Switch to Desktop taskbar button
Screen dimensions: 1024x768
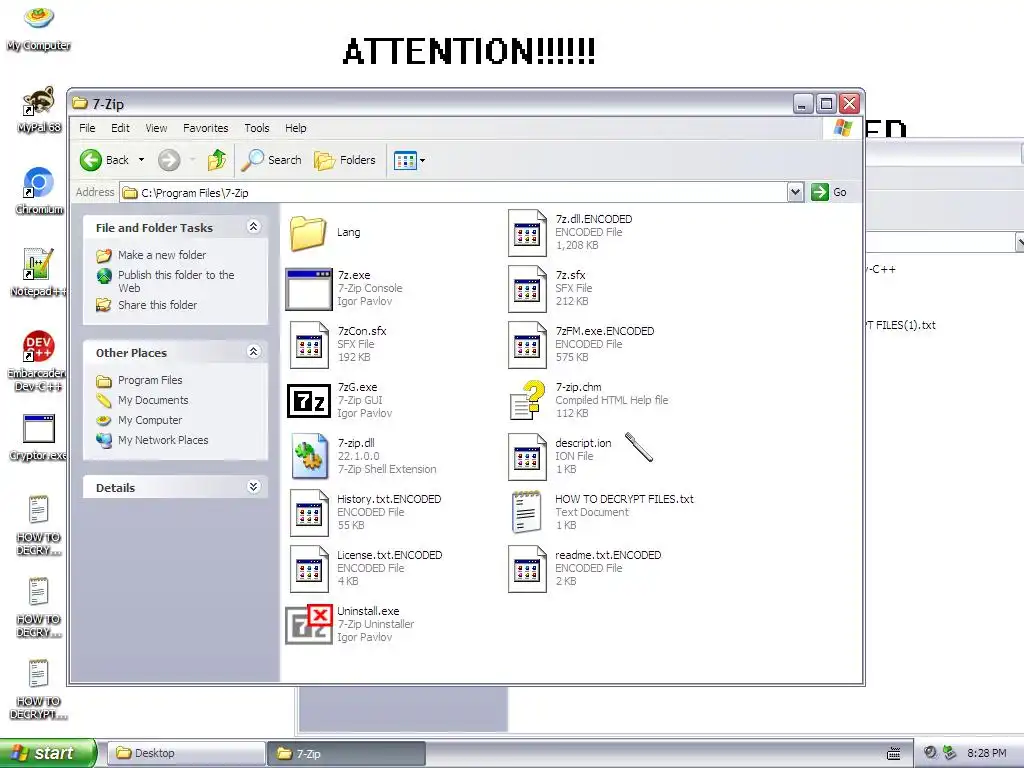coord(185,753)
